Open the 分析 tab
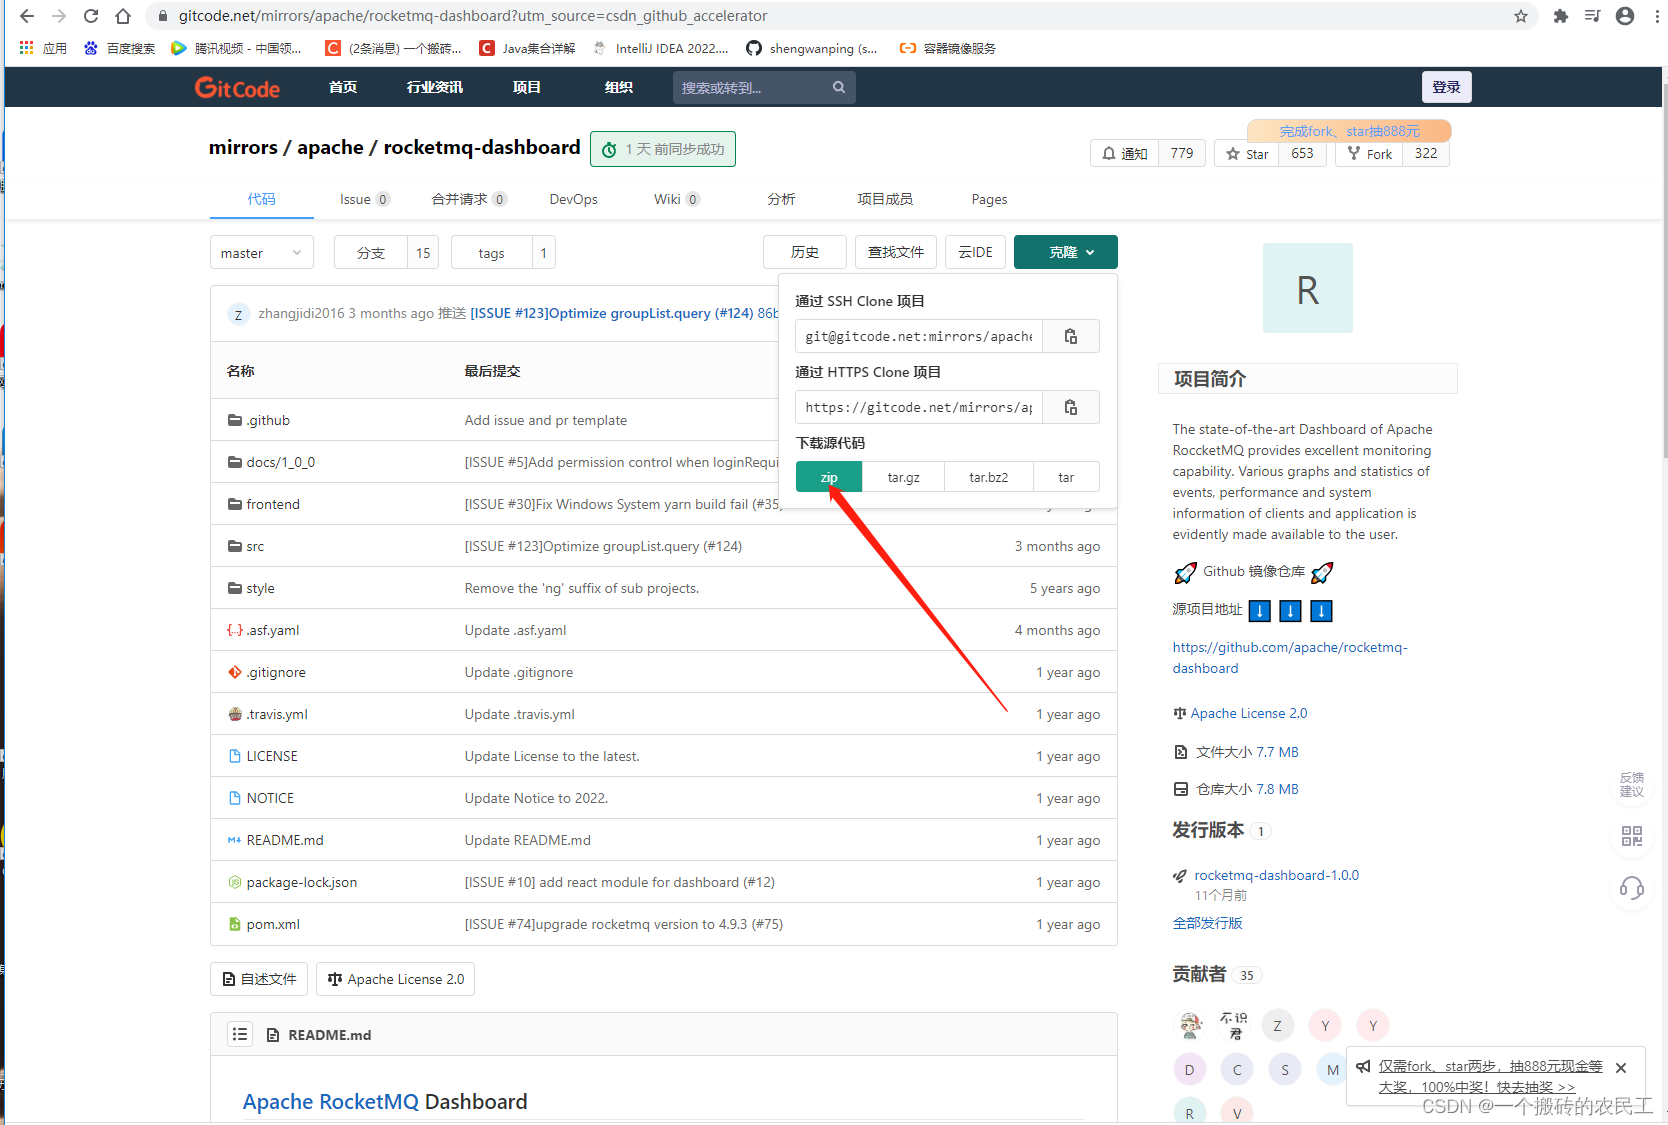Viewport: 1668px width, 1125px height. click(x=781, y=199)
